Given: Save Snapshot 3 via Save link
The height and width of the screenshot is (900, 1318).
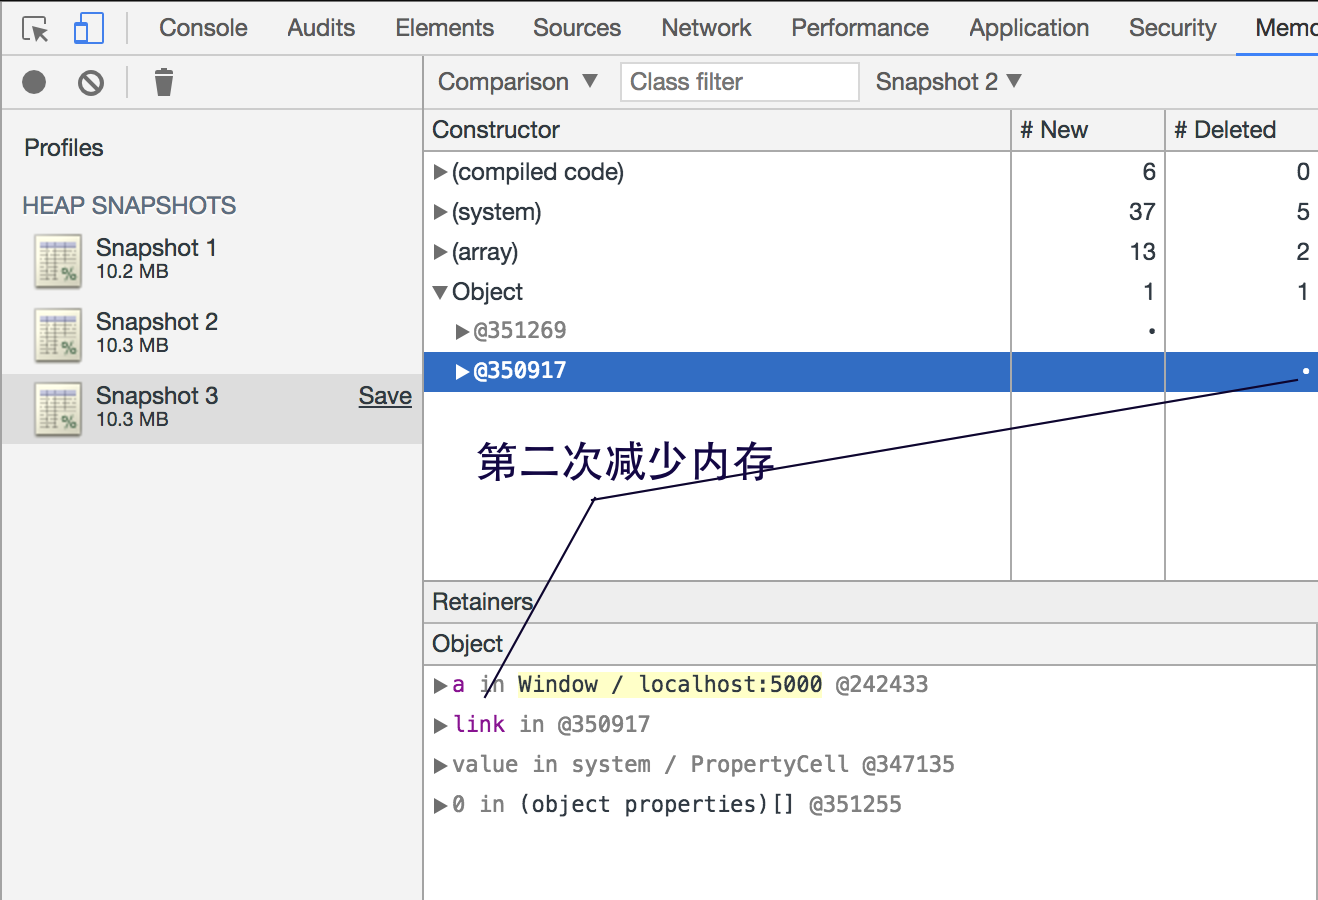Looking at the screenshot, I should [x=385, y=396].
